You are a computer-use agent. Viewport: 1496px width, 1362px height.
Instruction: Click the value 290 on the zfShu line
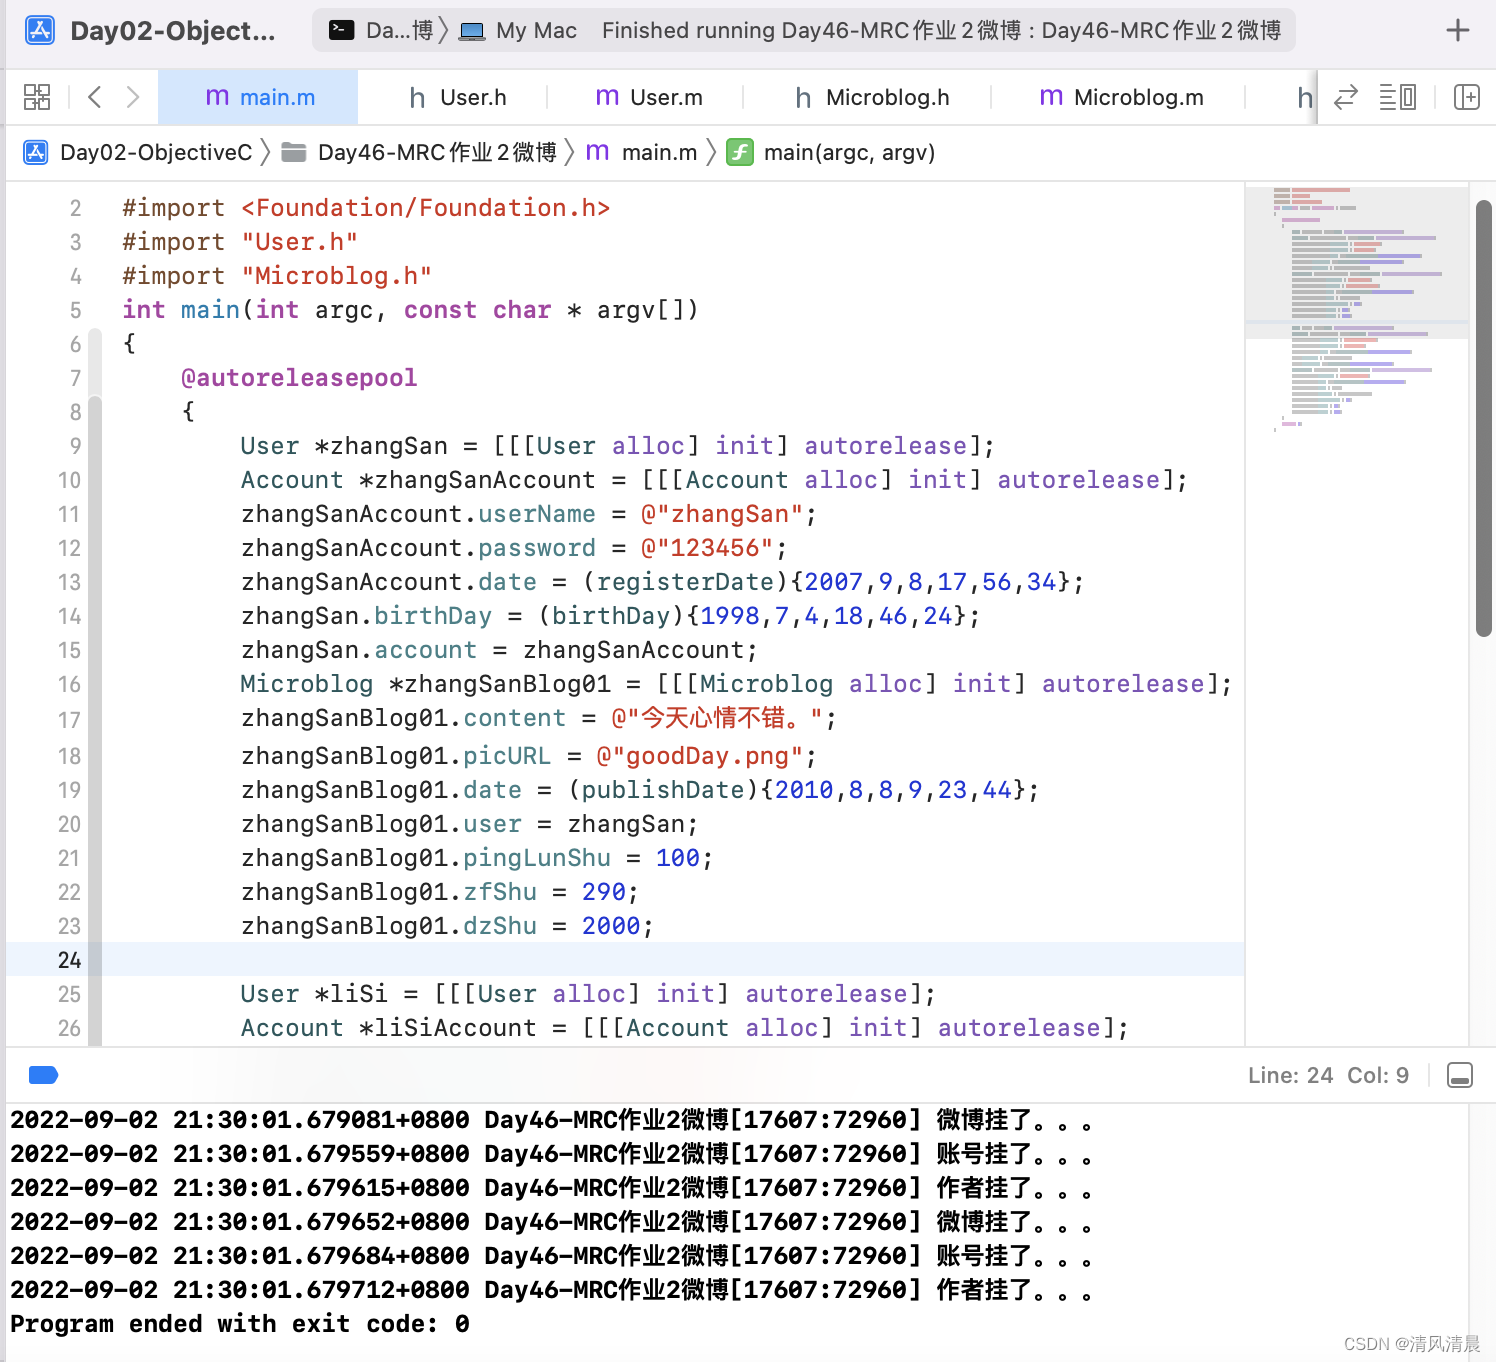coord(604,892)
